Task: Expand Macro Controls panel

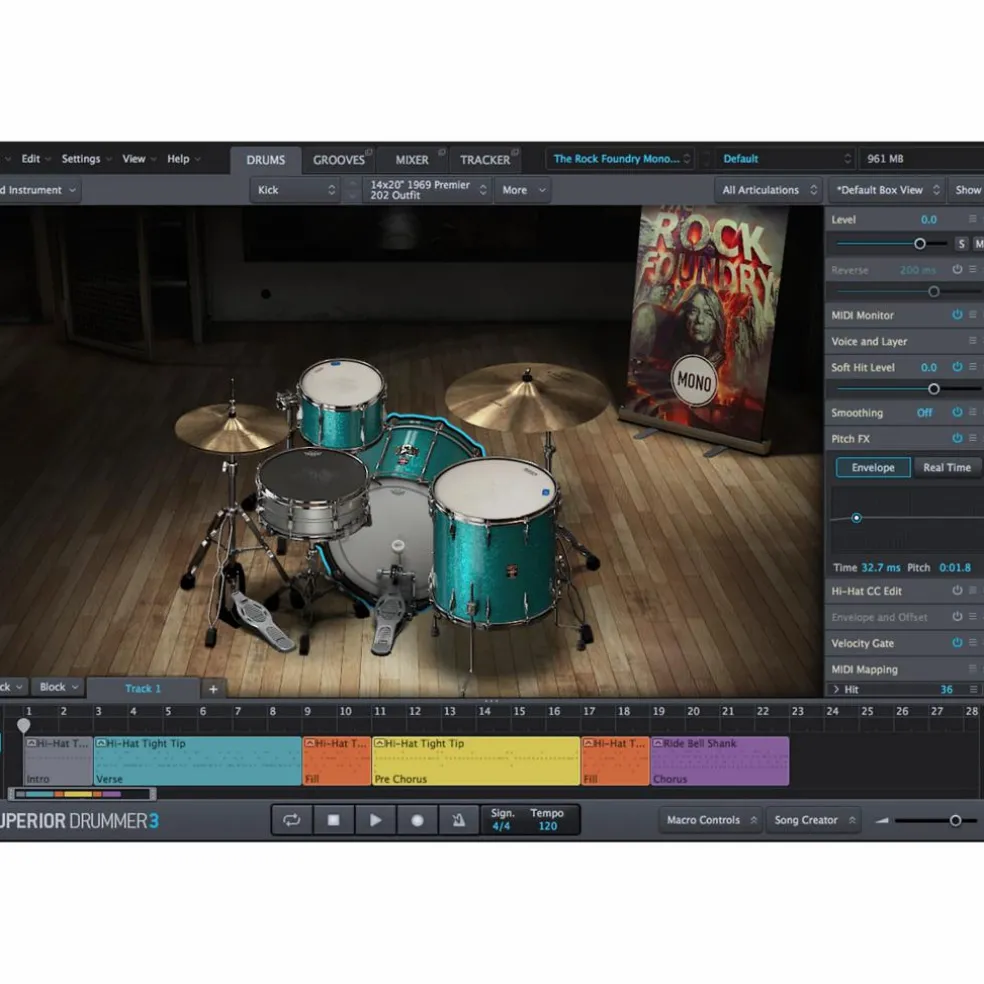Action: tap(711, 820)
